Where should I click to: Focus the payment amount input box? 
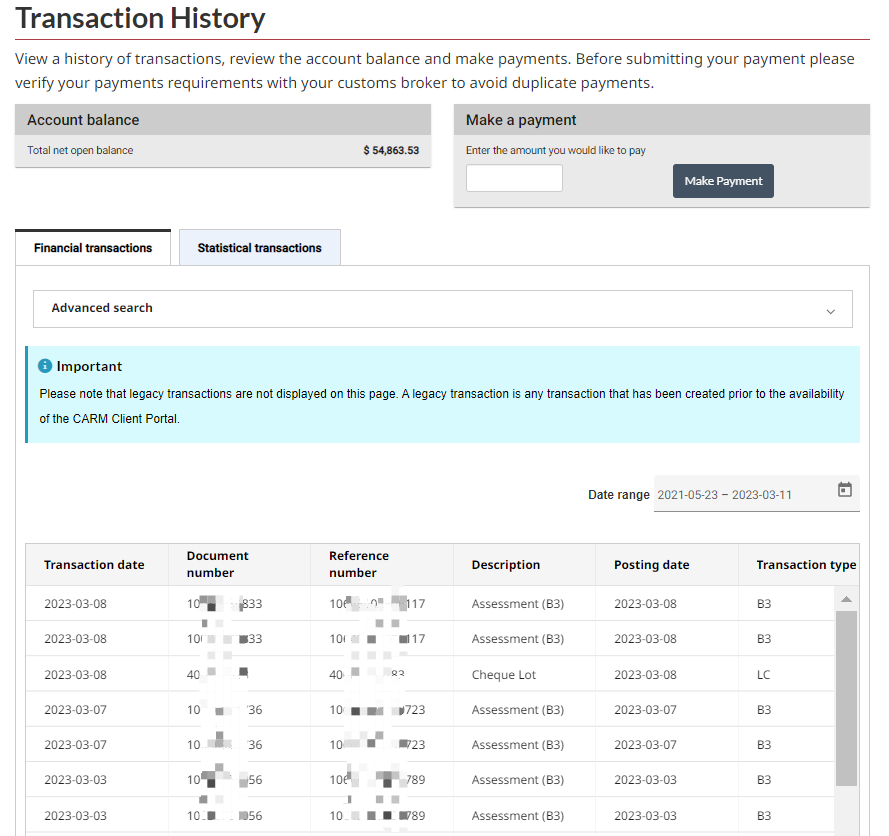coord(514,179)
